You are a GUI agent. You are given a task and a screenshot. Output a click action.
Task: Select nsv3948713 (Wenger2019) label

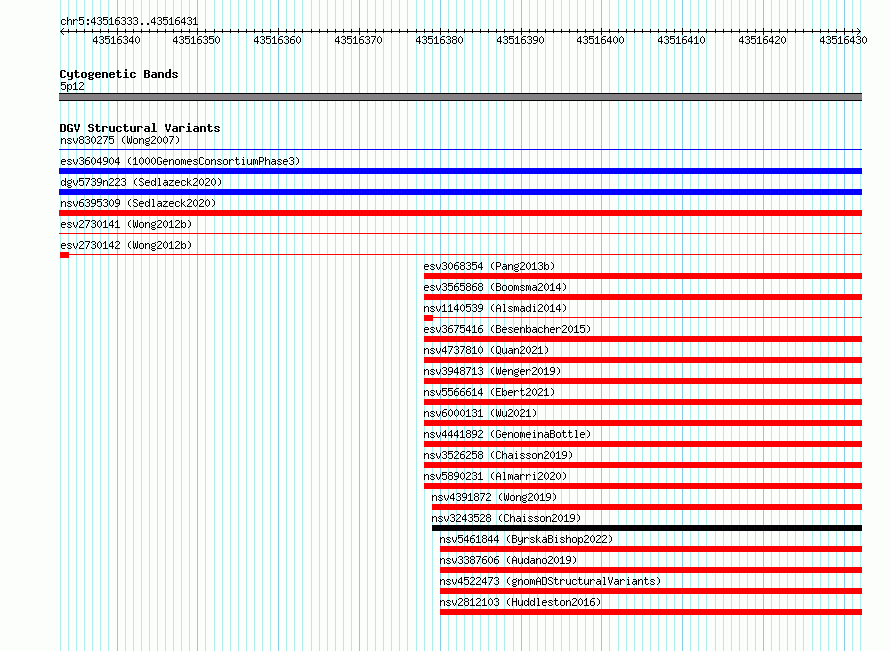(492, 371)
